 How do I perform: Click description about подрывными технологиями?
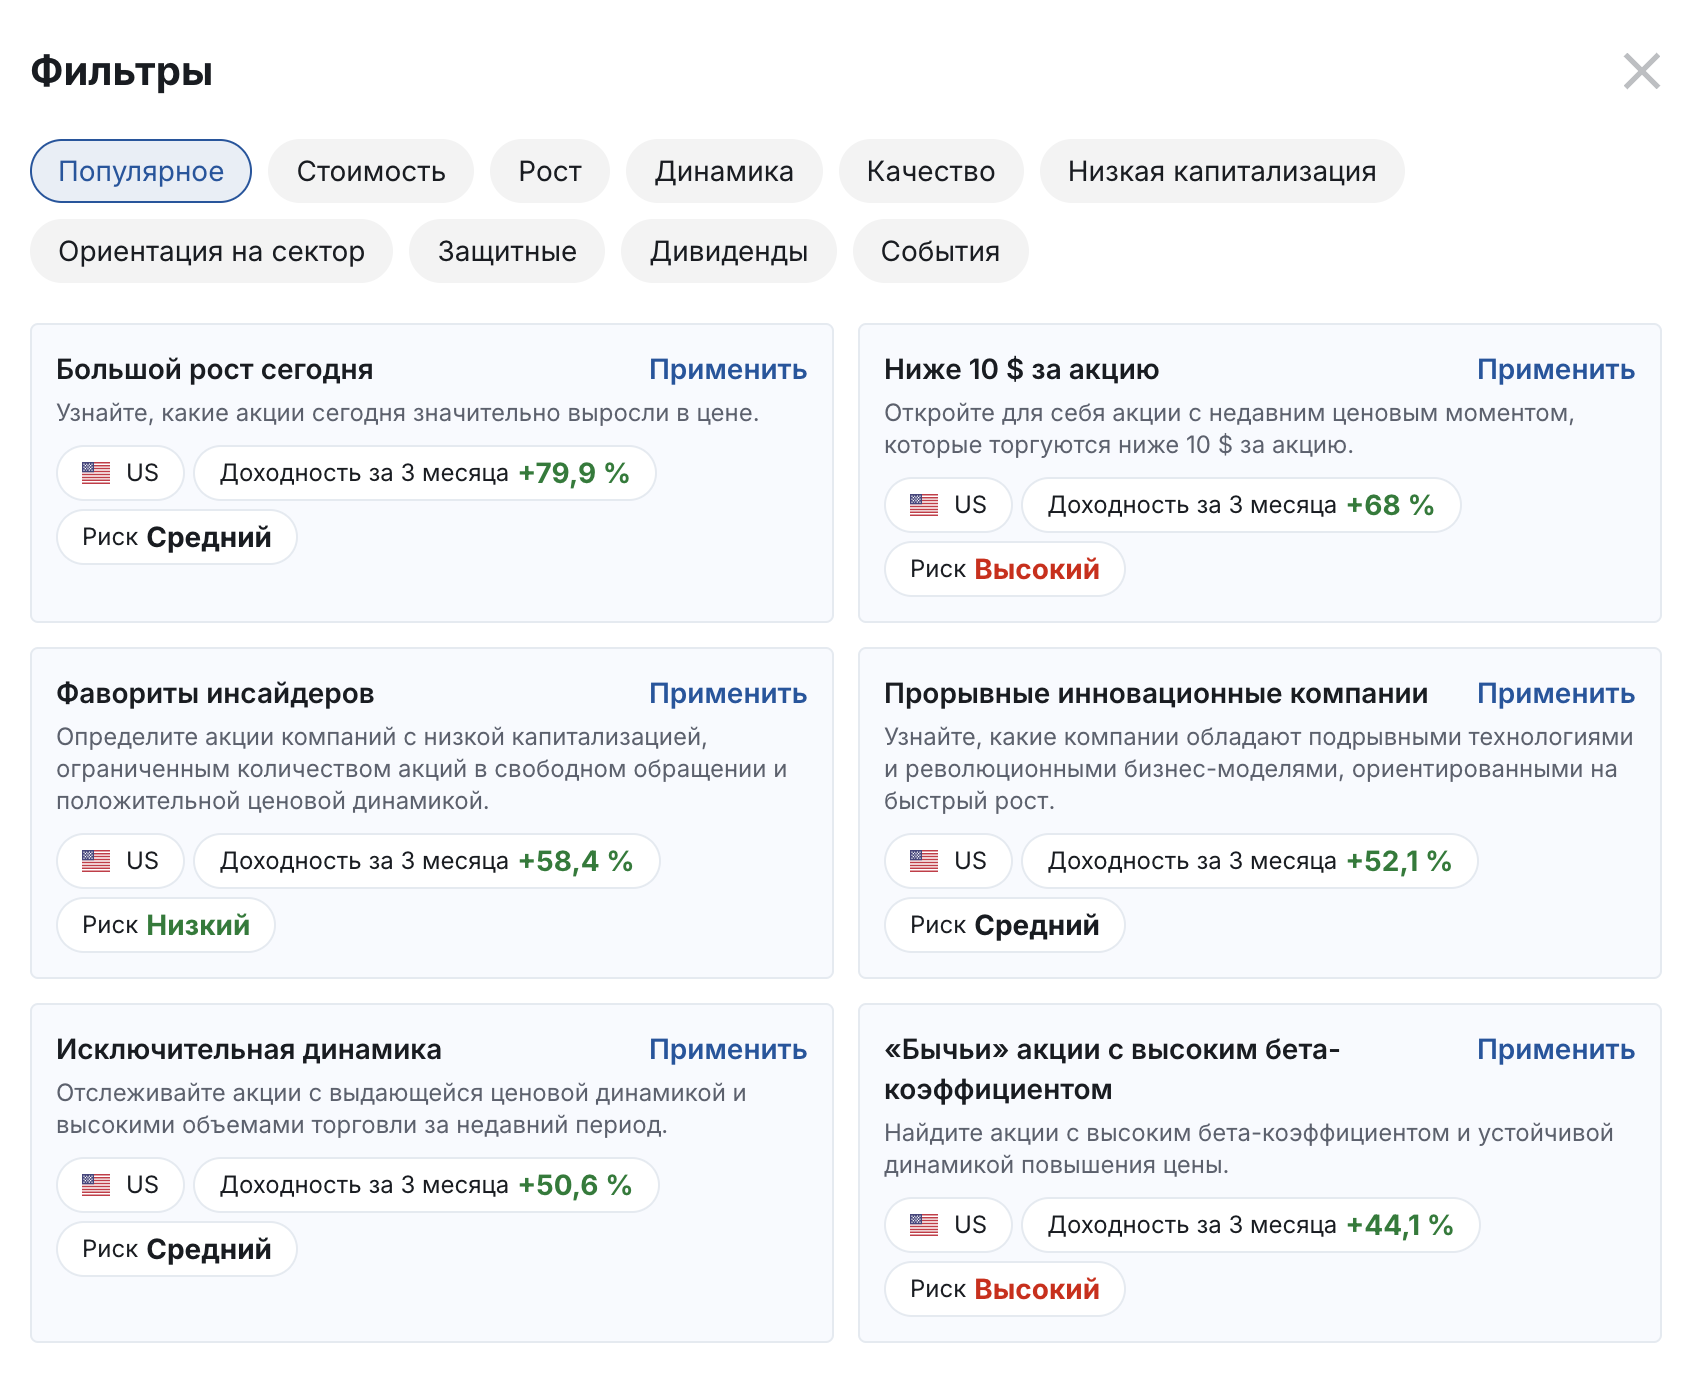click(x=1259, y=769)
